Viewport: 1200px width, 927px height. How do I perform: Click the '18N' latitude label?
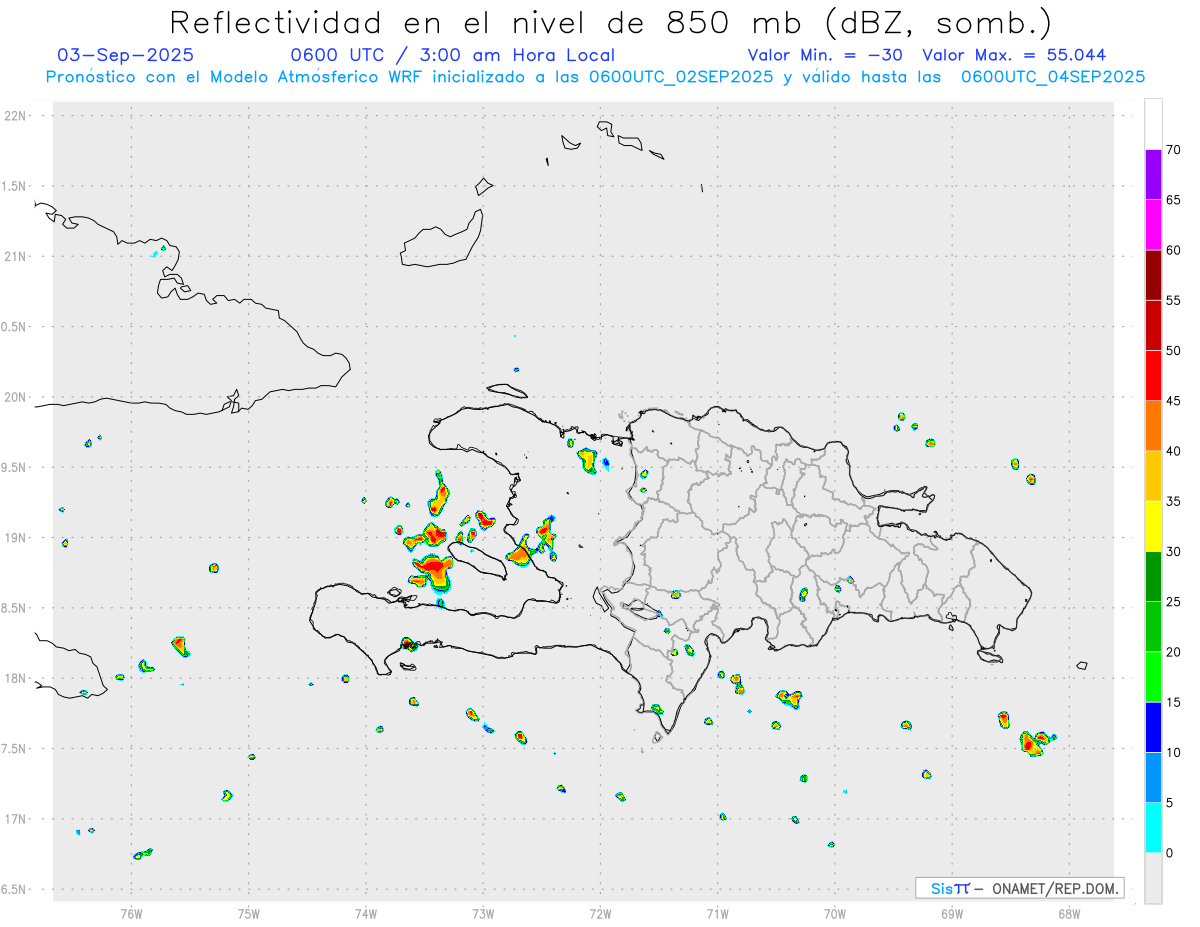click(17, 678)
